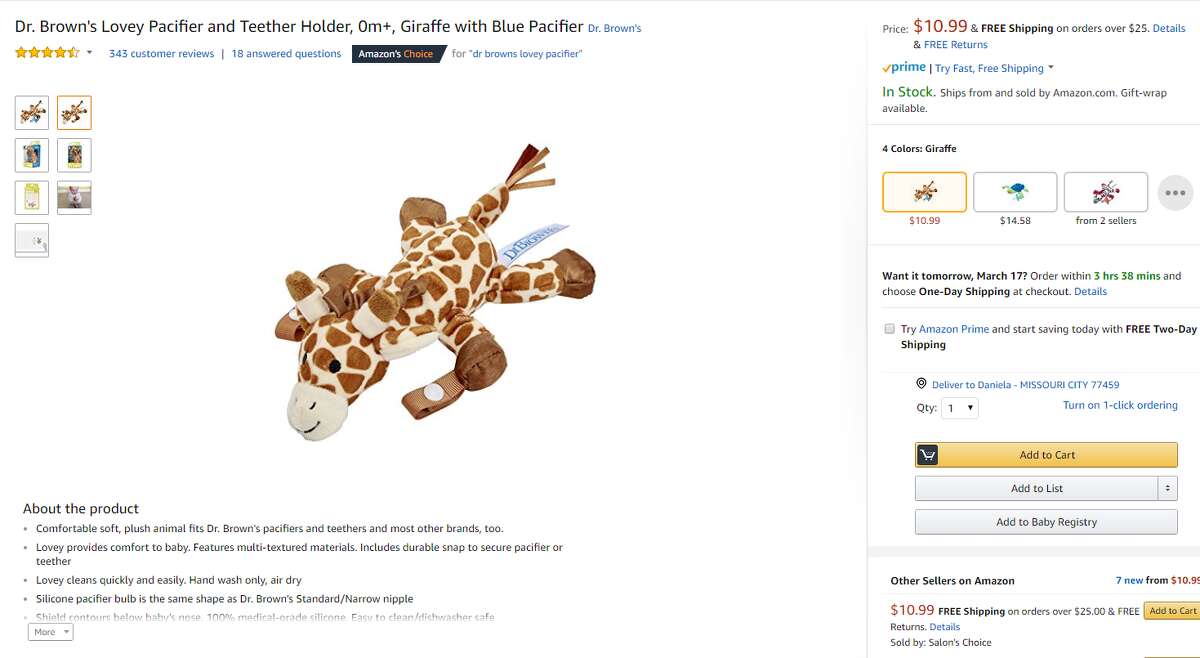Screen dimensions: 1200x658
Task: Open the Add to List dropdown arrow
Action: click(x=1167, y=488)
